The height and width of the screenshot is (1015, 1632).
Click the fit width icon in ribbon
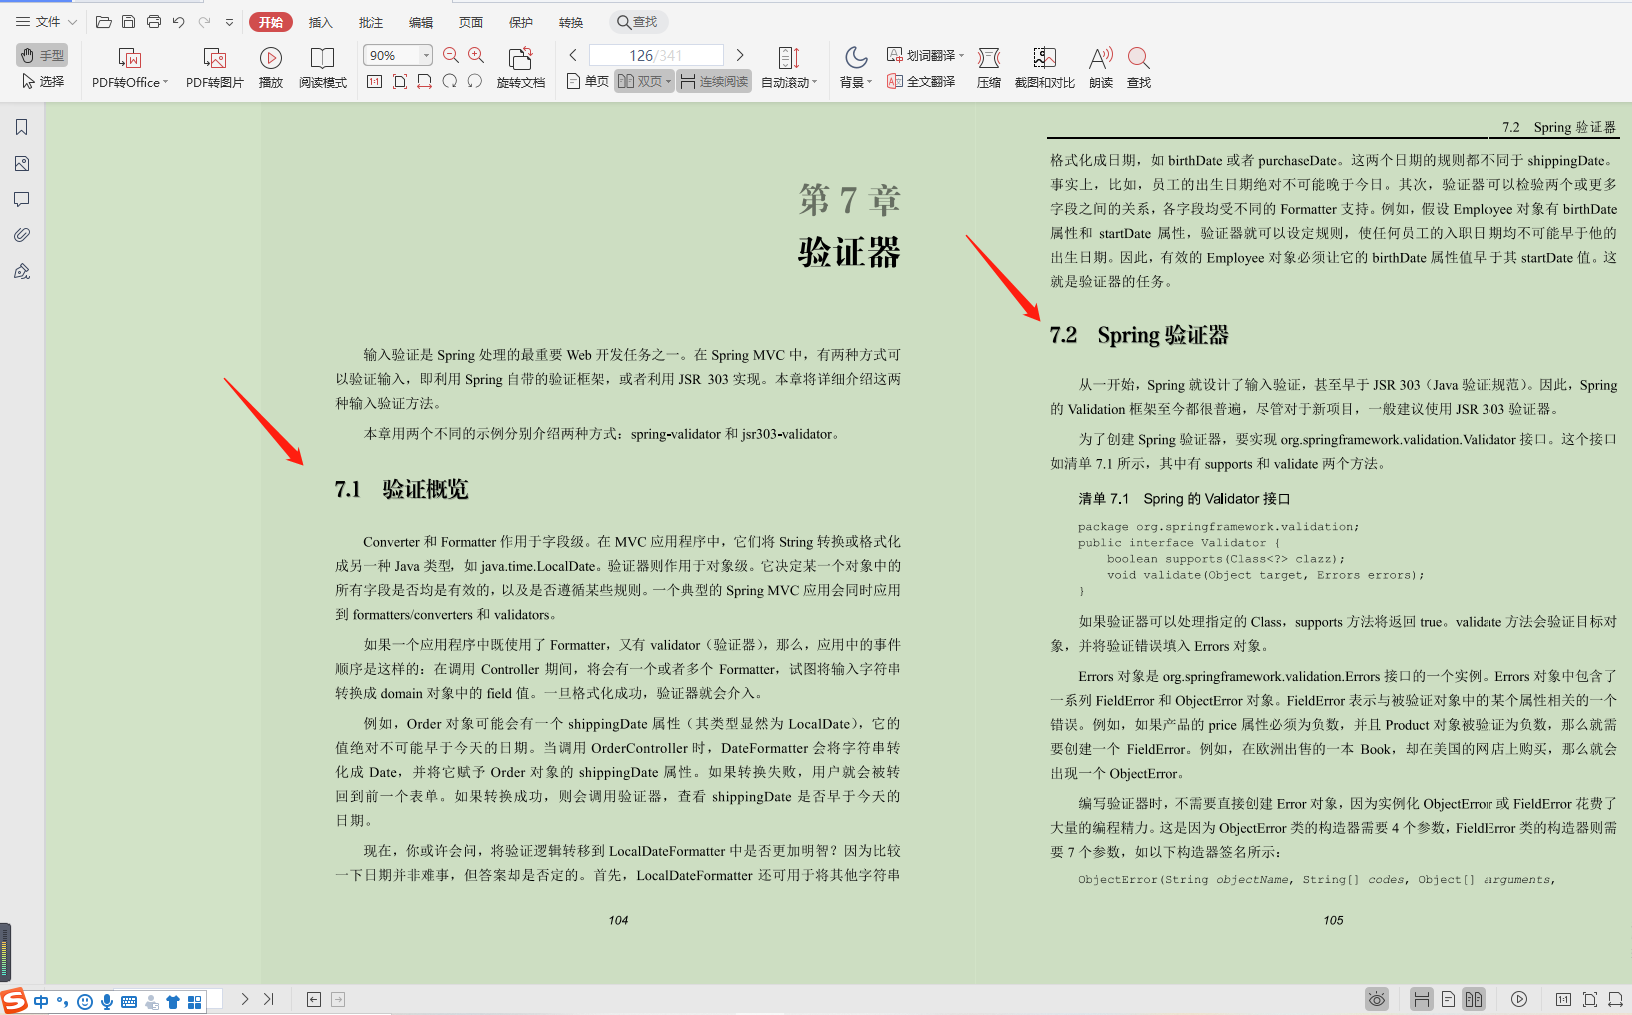pyautogui.click(x=425, y=81)
